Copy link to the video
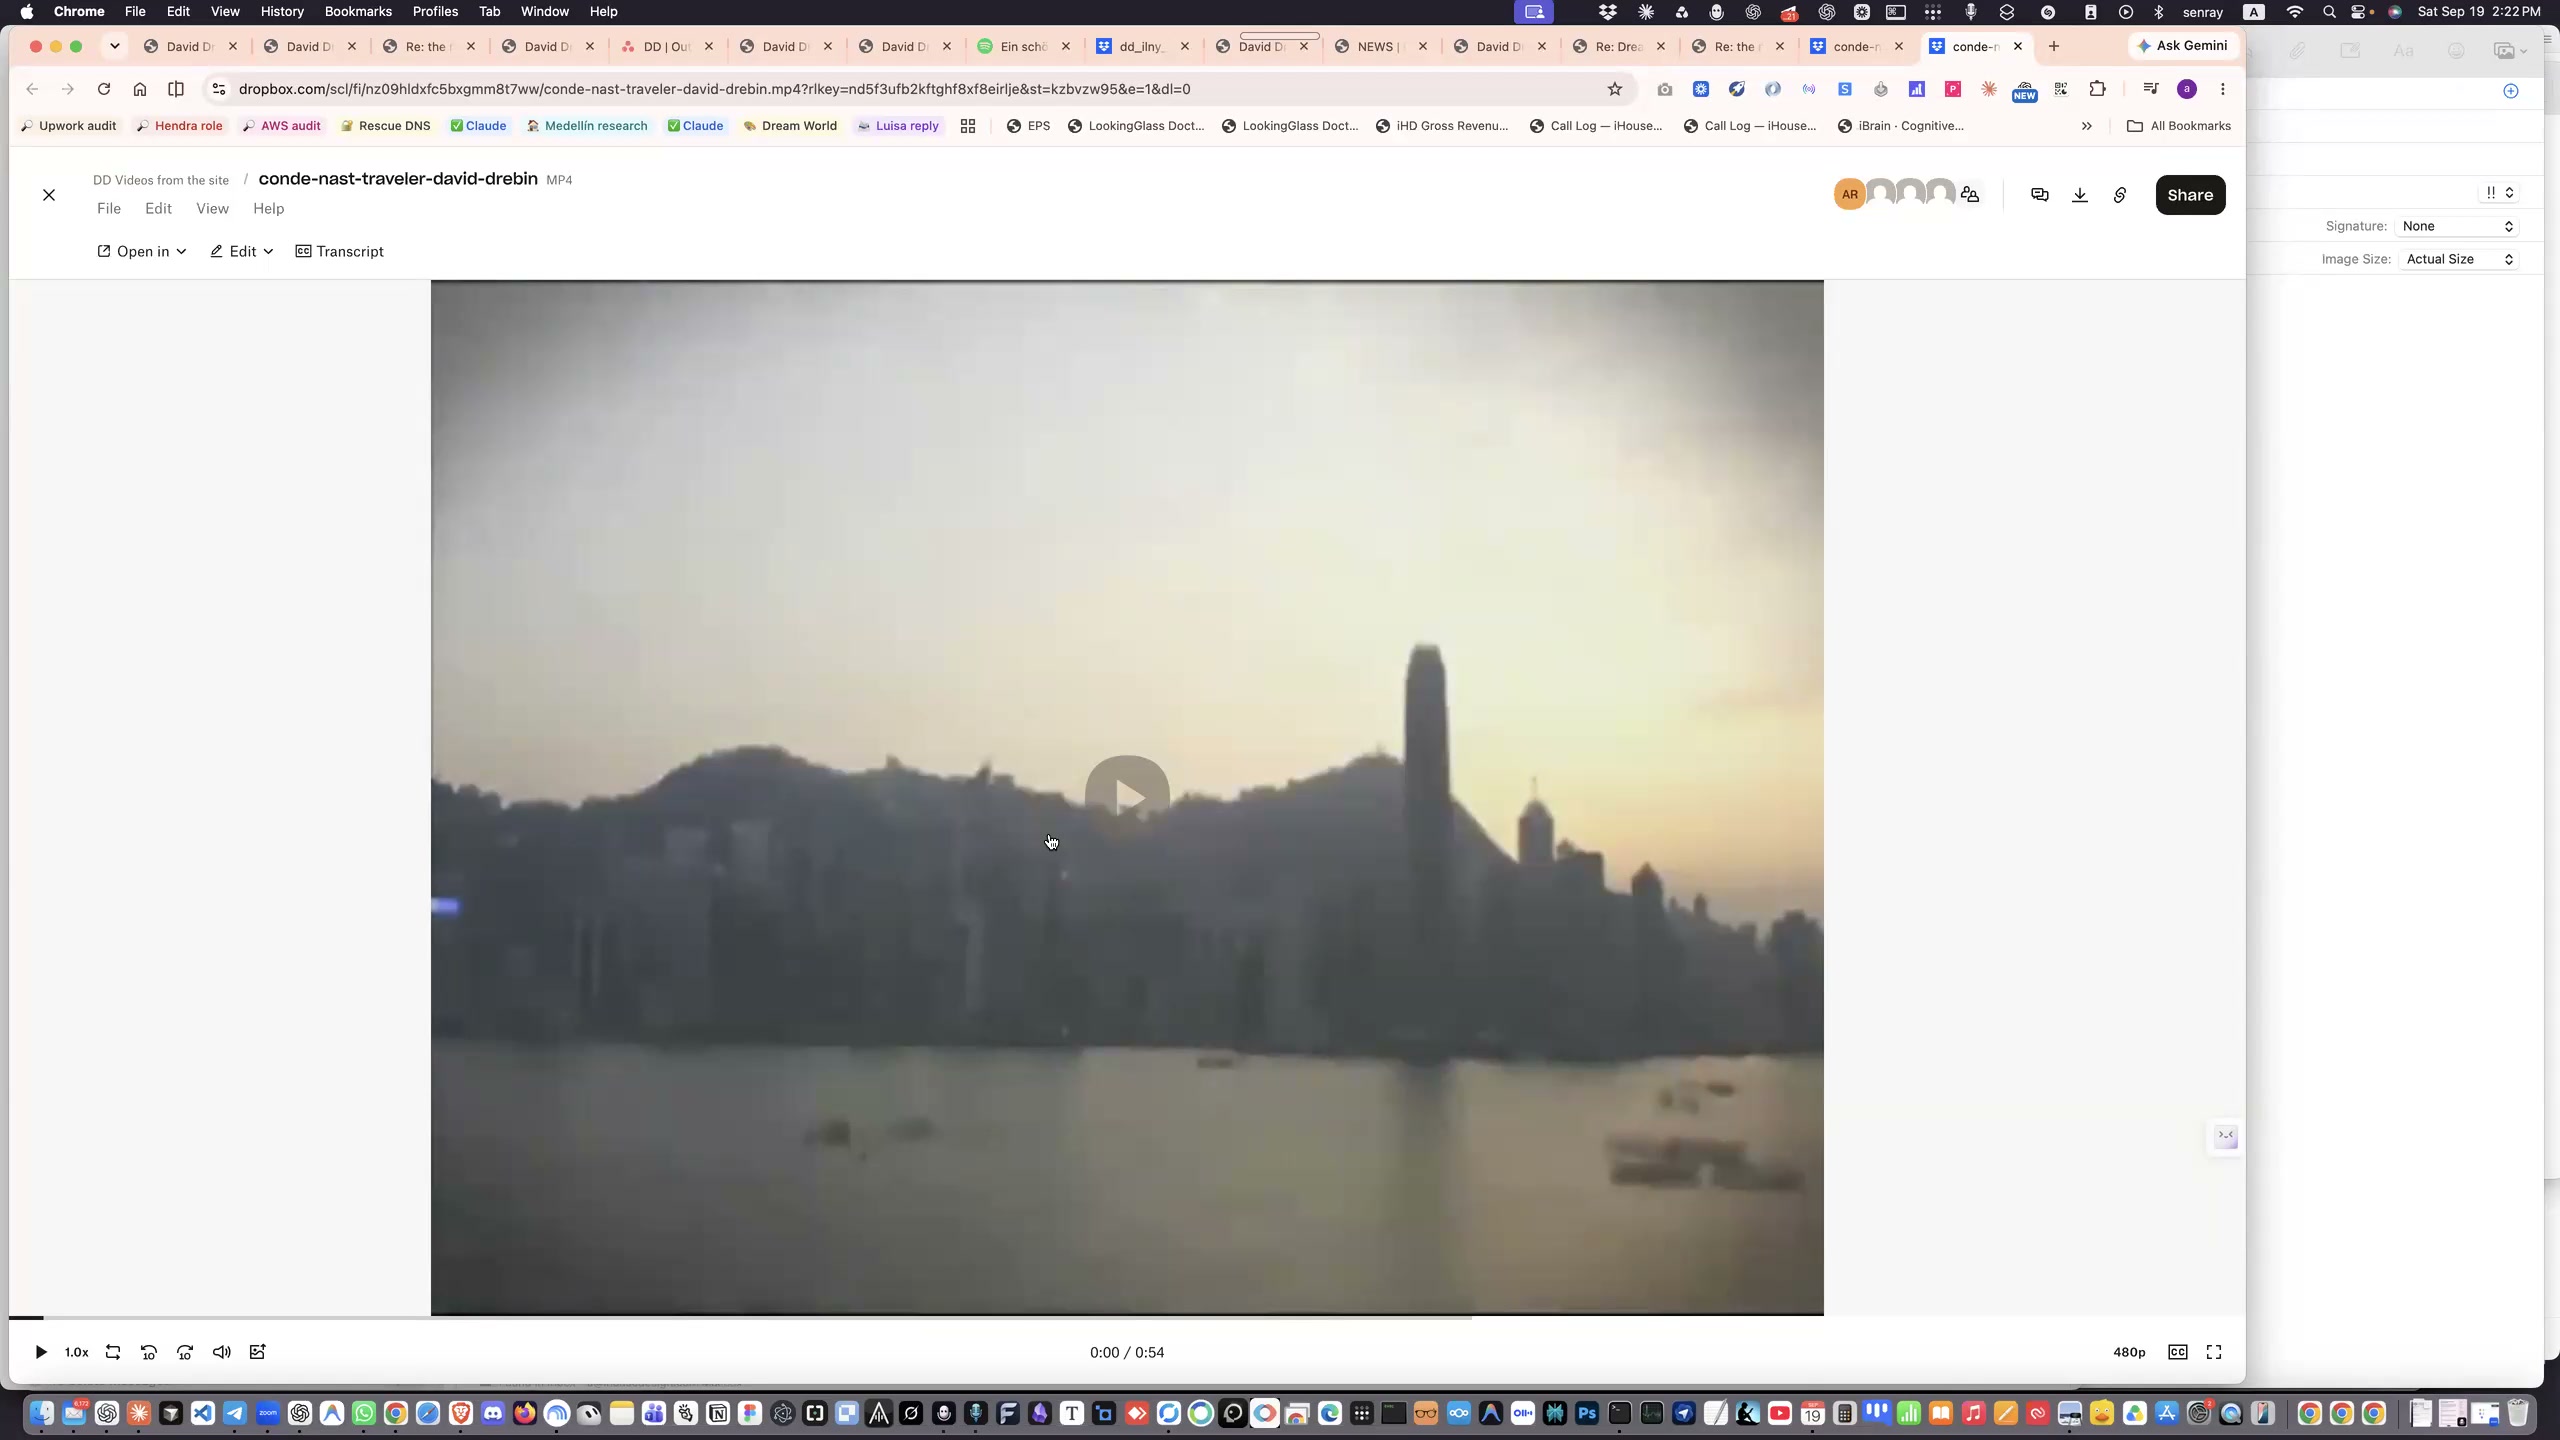The width and height of the screenshot is (2560, 1440). 2120,195
